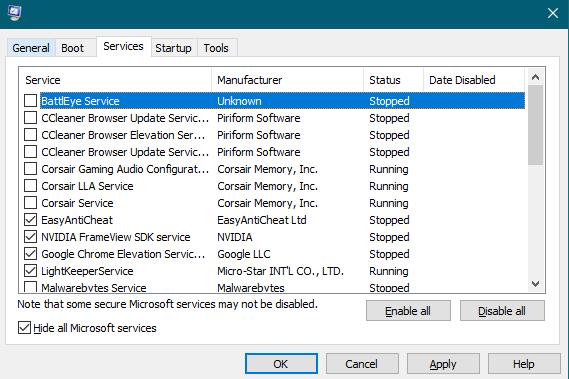
Task: Click the Disable all button
Action: (x=502, y=311)
